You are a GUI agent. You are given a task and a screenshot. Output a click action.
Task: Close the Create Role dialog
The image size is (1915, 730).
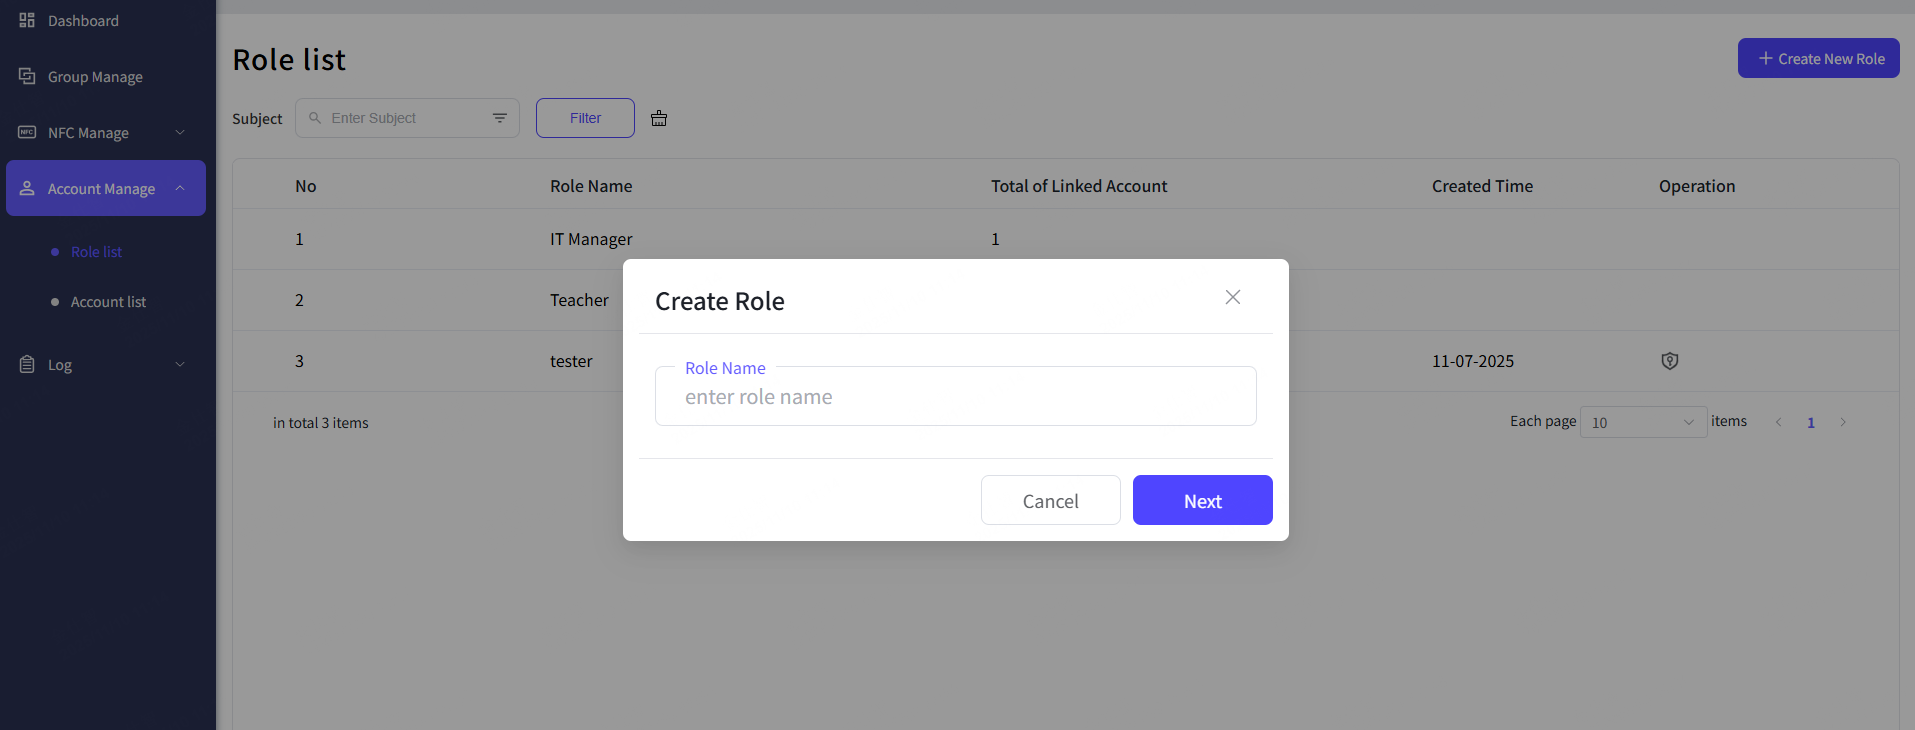(x=1232, y=297)
